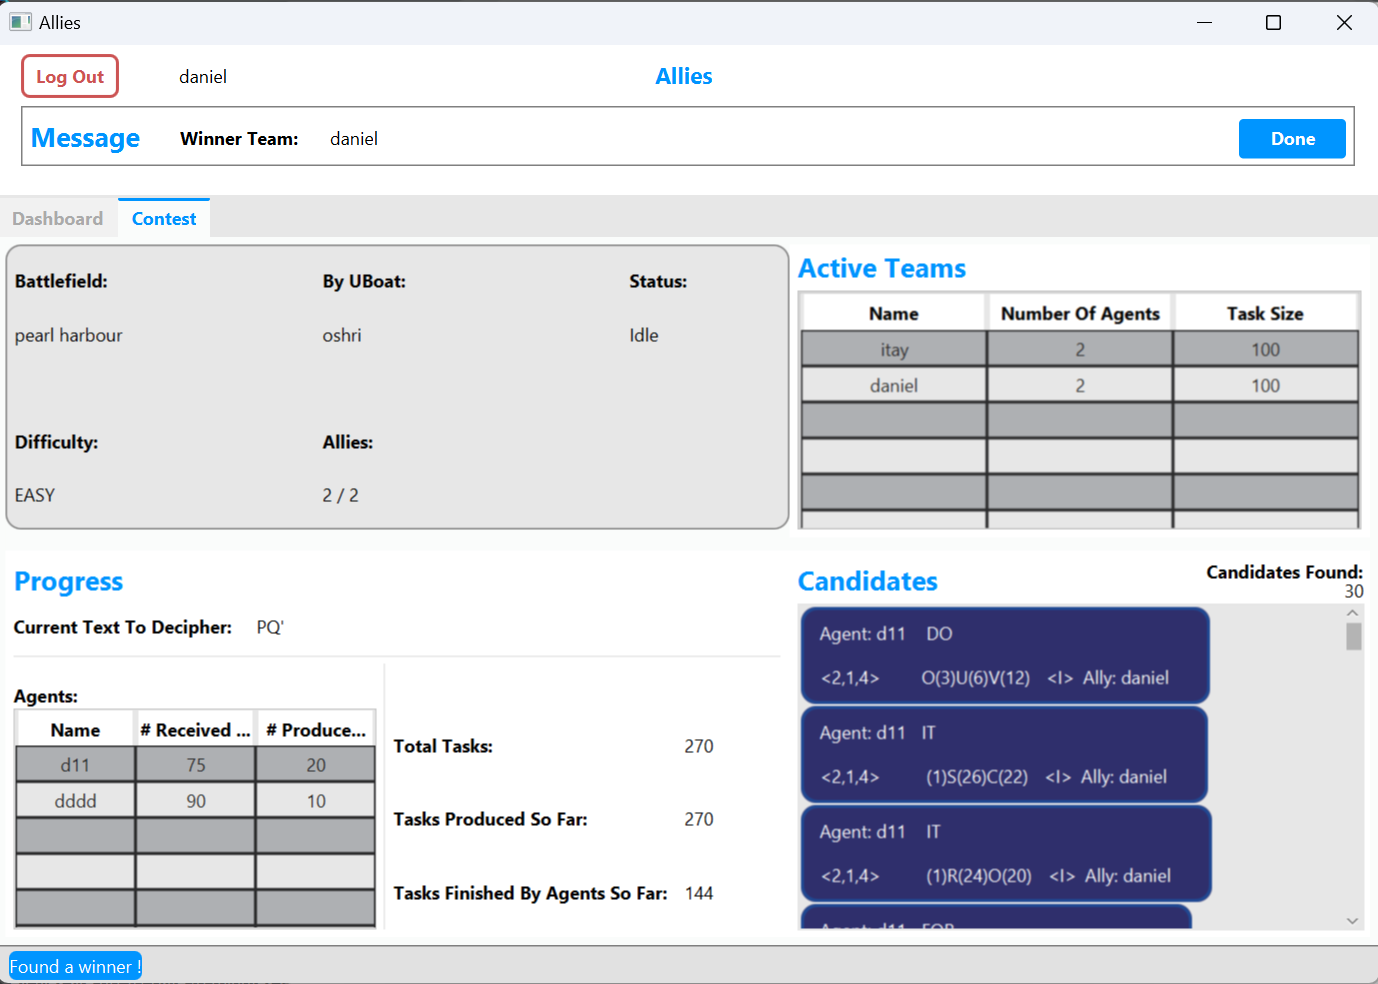Maximize the Allies window
Screen dimensions: 1378x984
coord(1273,22)
